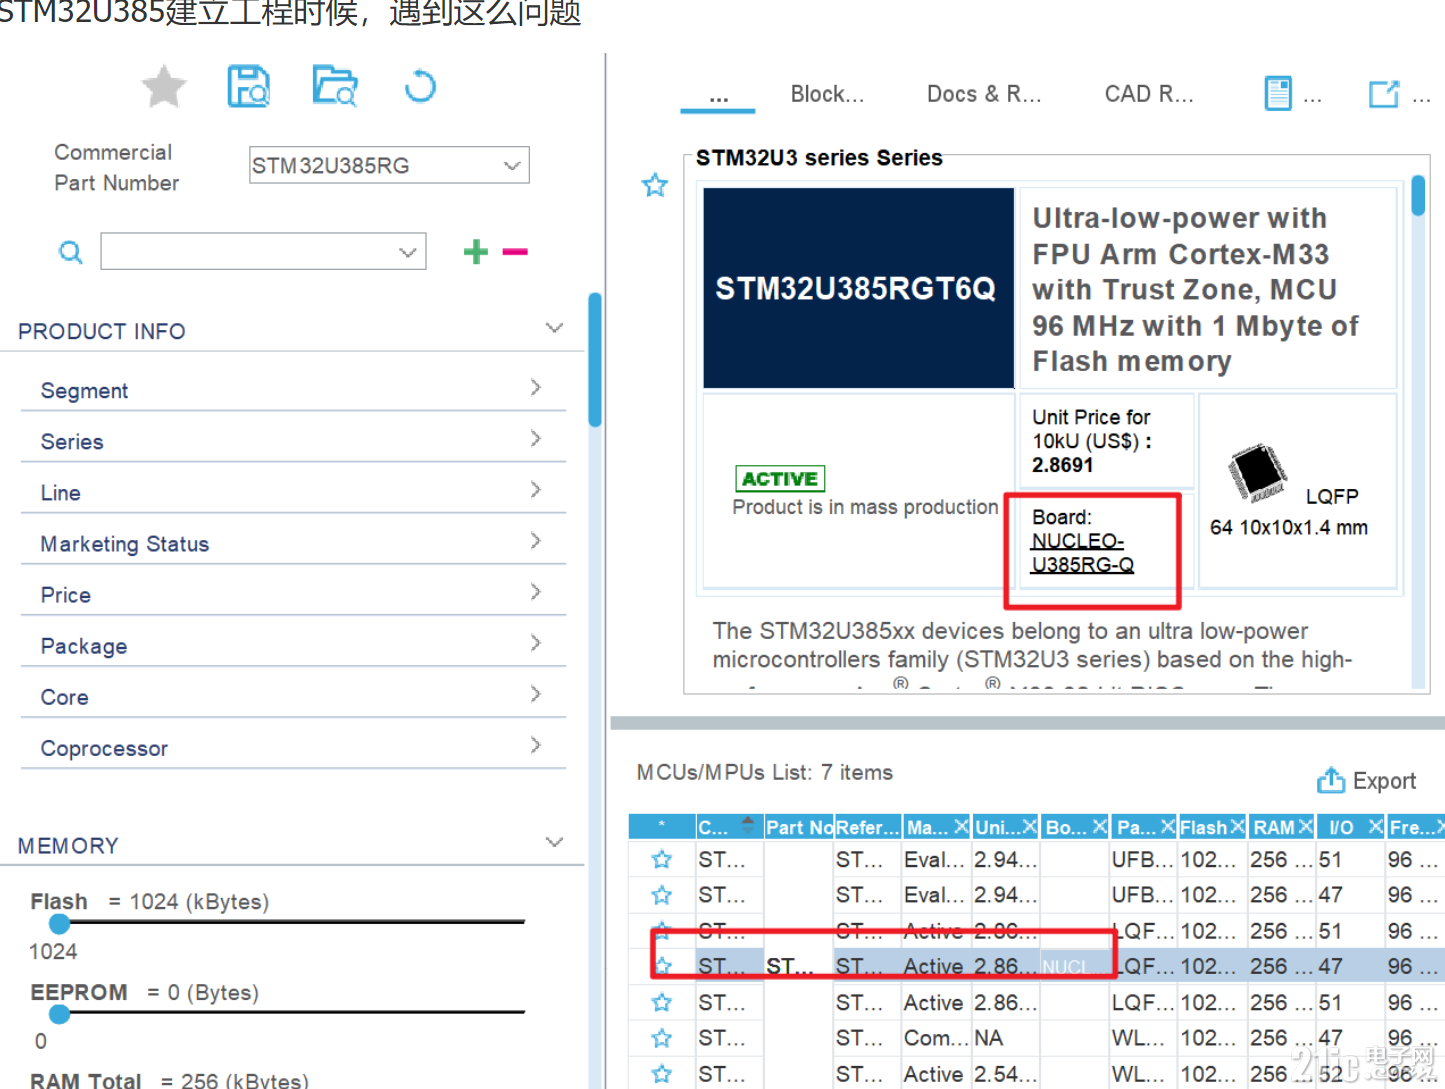Image resolution: width=1445 pixels, height=1089 pixels.
Task: Toggle favorite star beside STM32U3 series panel
Action: (655, 185)
